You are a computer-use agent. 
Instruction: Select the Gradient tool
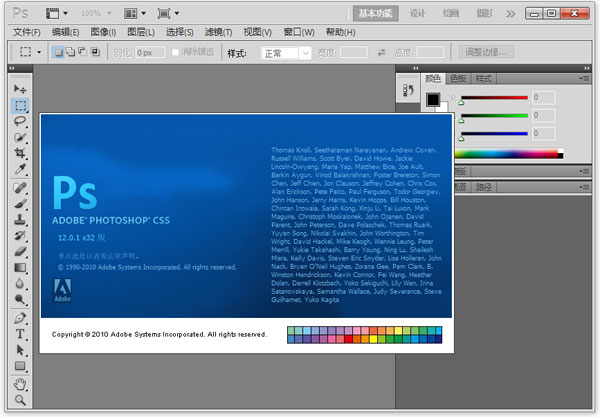tap(20, 267)
